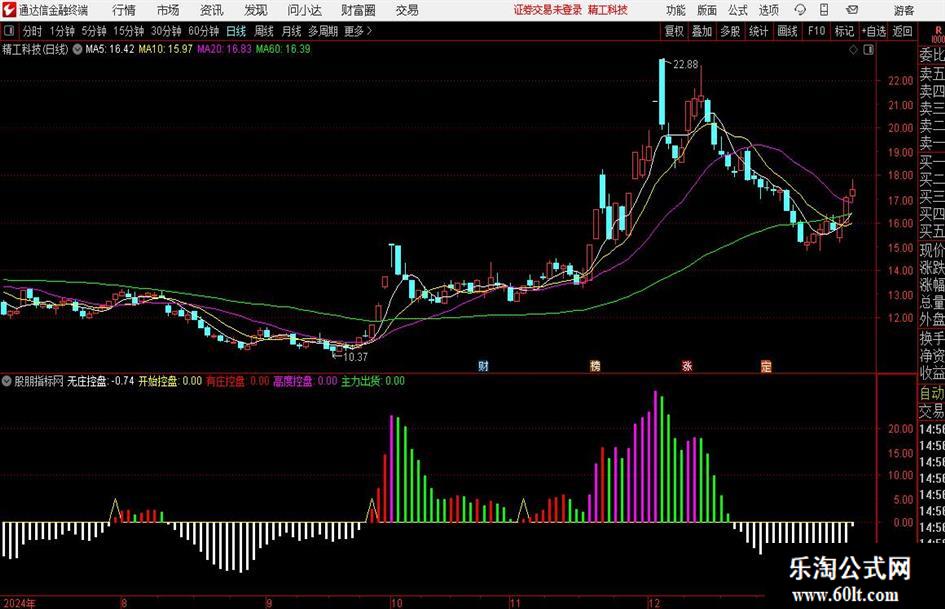The width and height of the screenshot is (945, 609).
Task: Select the 日线 daily tab
Action: coord(236,31)
